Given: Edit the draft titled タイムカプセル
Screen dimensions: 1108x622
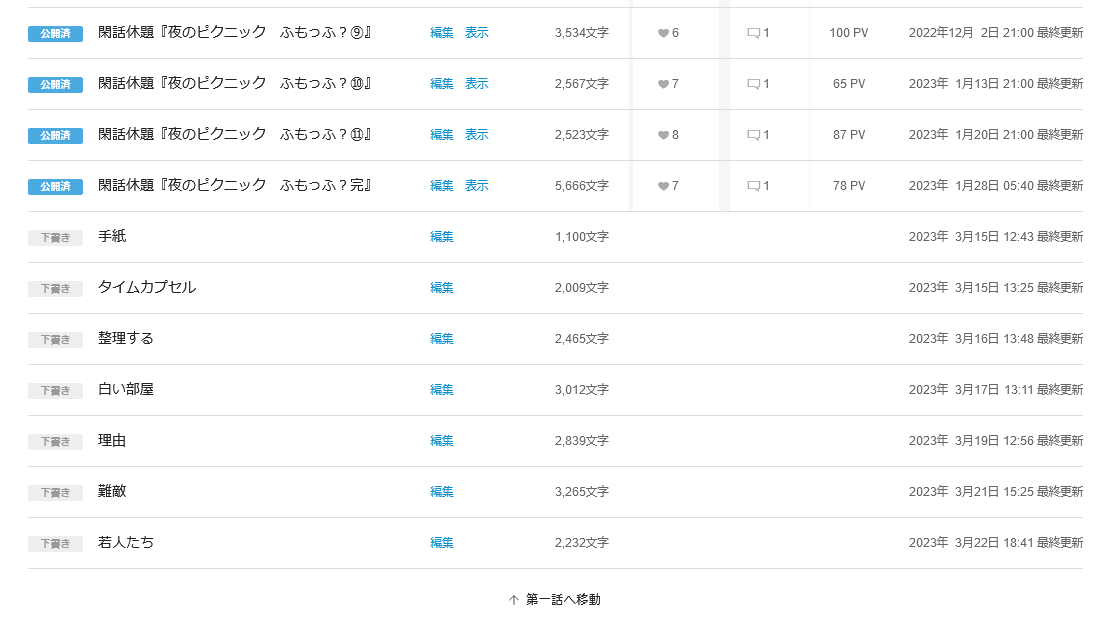Looking at the screenshot, I should click(441, 288).
